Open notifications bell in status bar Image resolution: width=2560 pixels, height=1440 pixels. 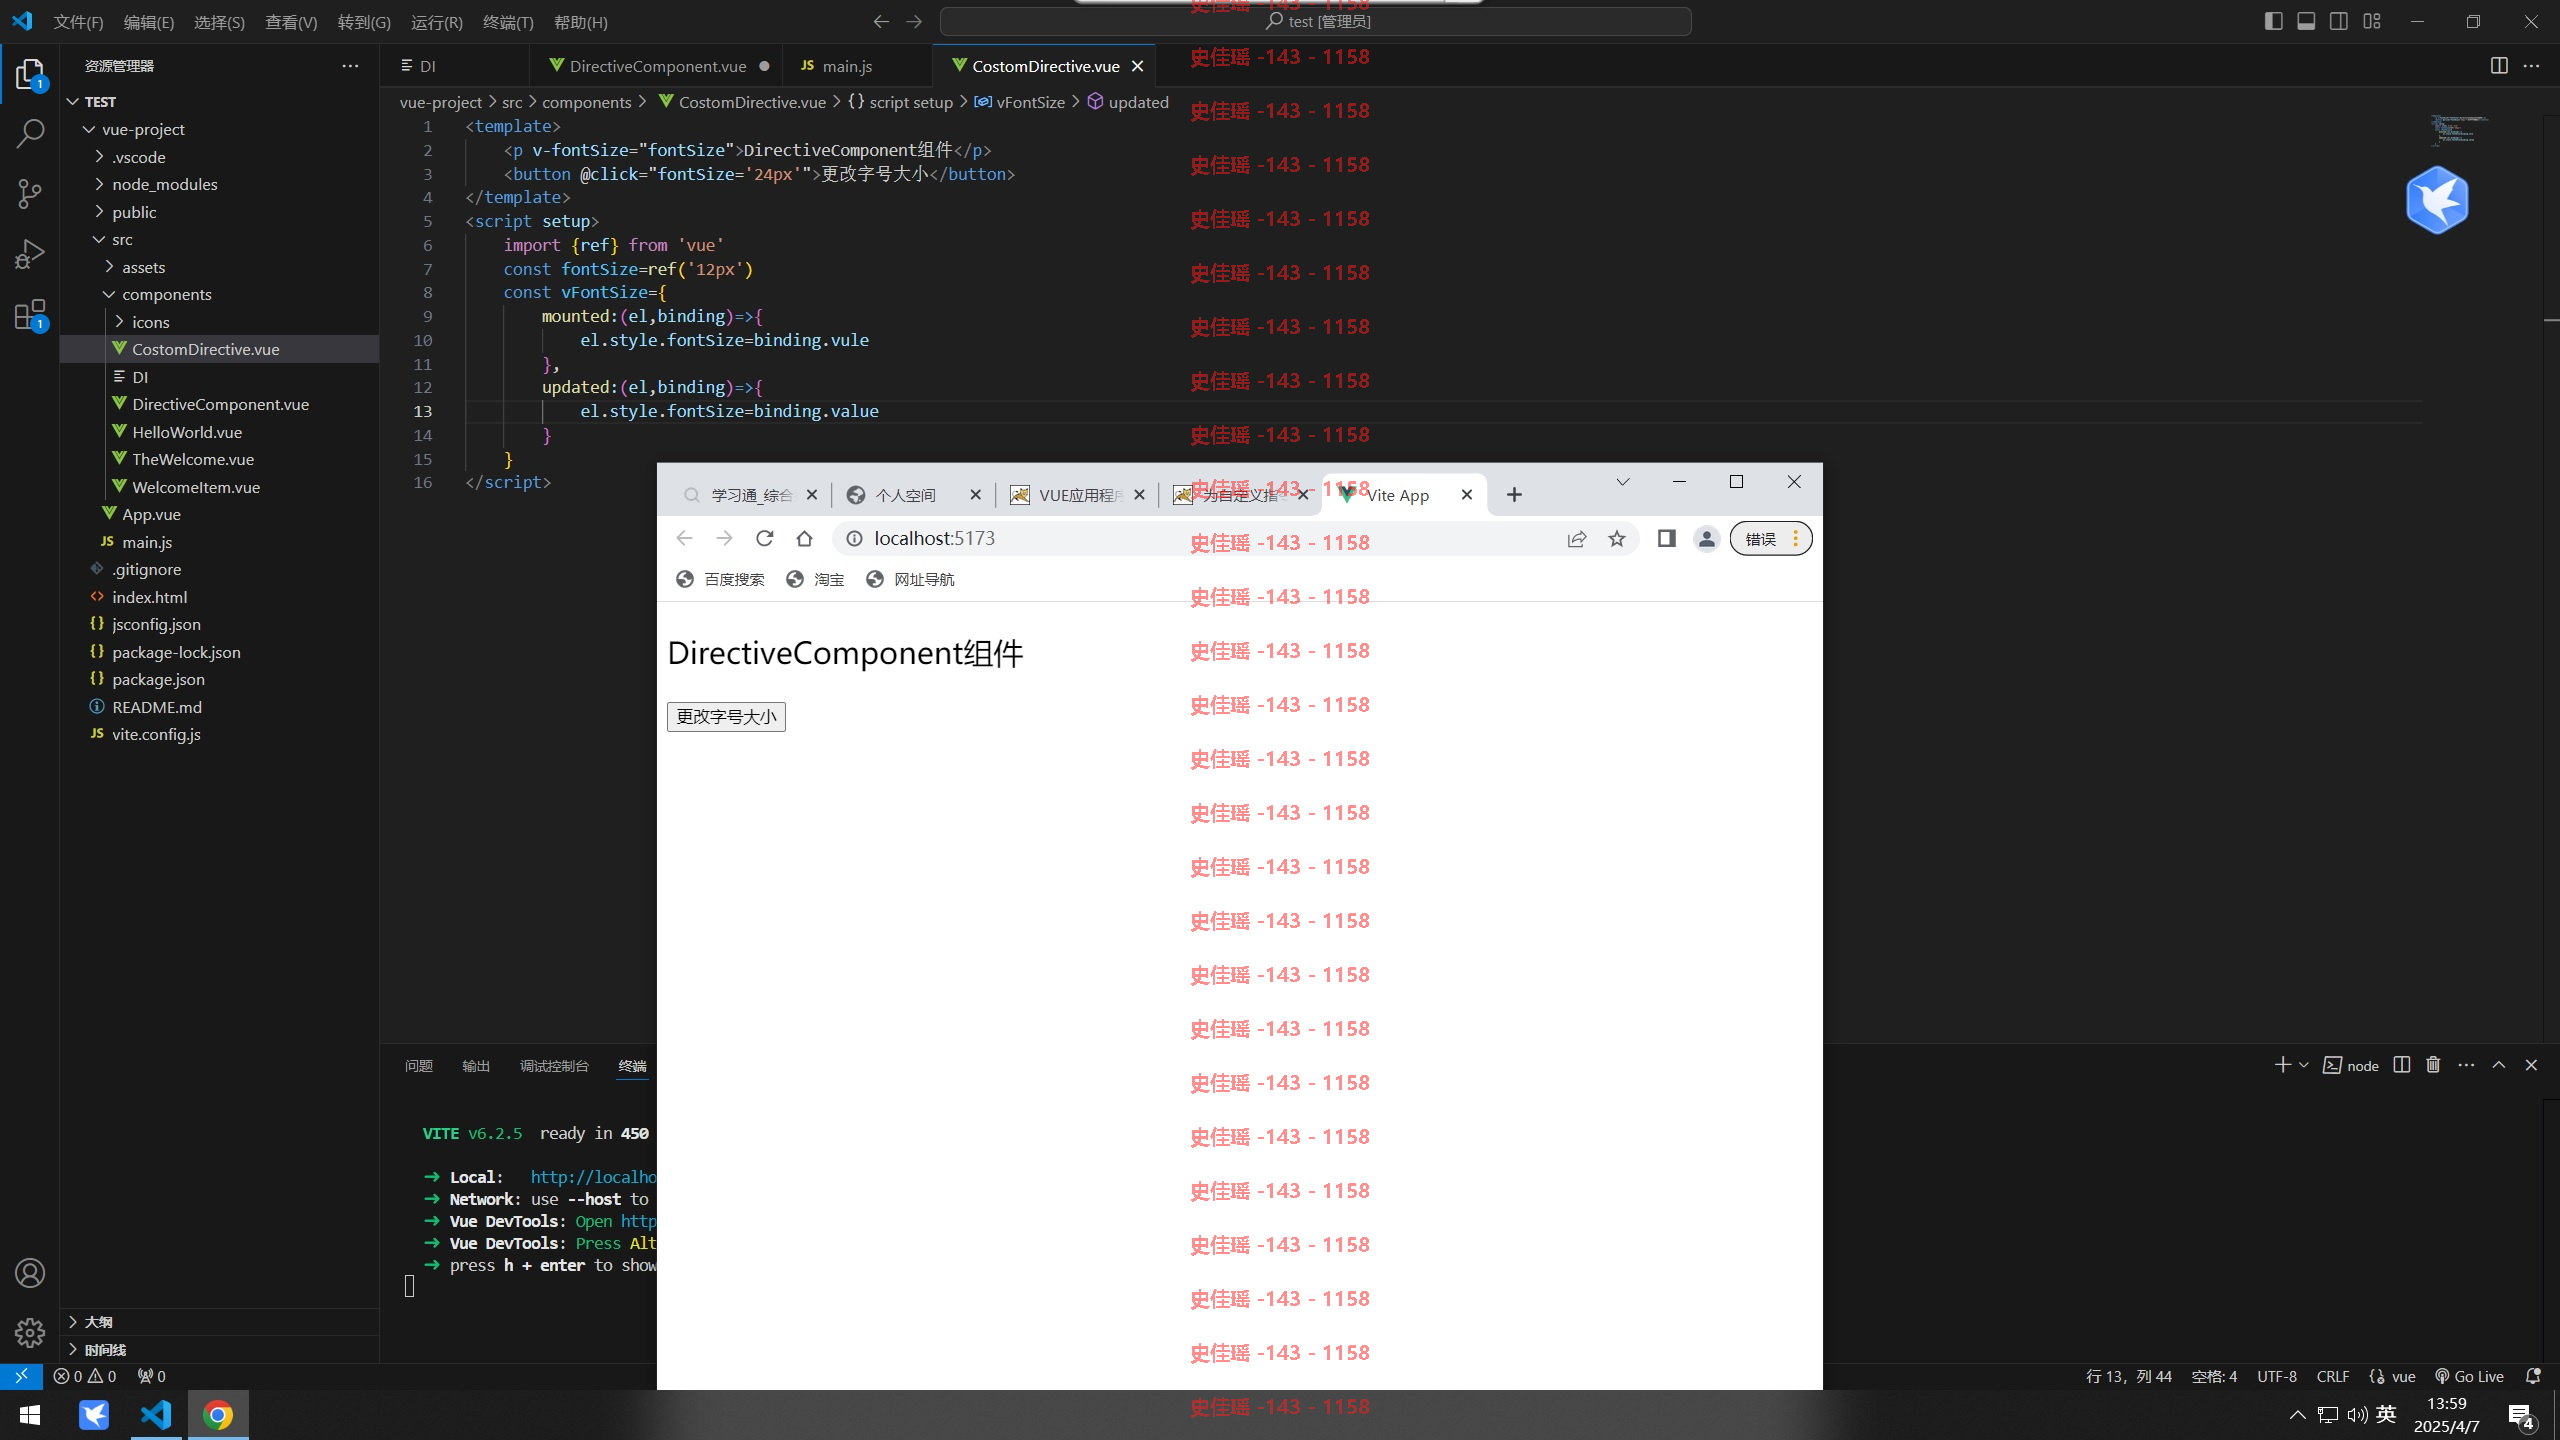tap(2533, 1376)
